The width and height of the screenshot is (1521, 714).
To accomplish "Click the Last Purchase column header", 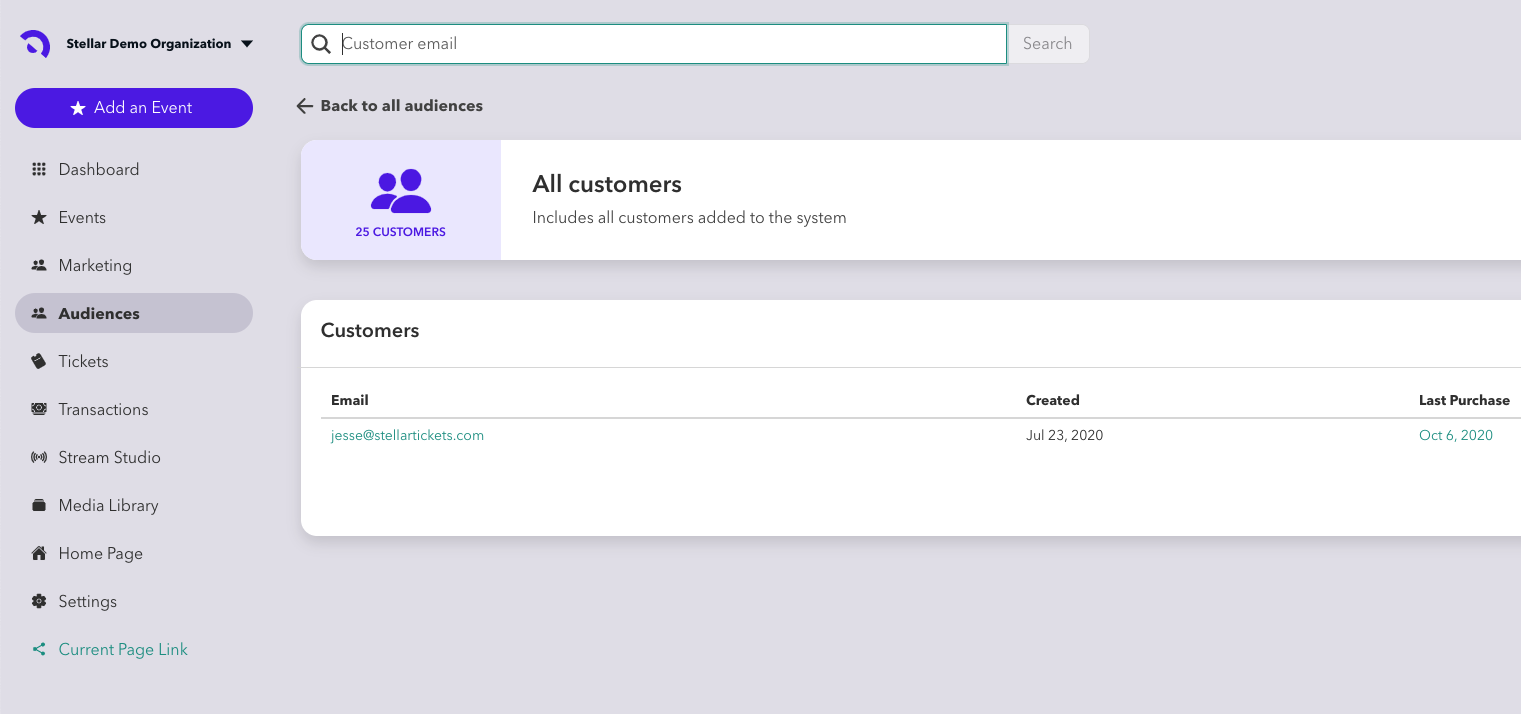I will 1464,400.
